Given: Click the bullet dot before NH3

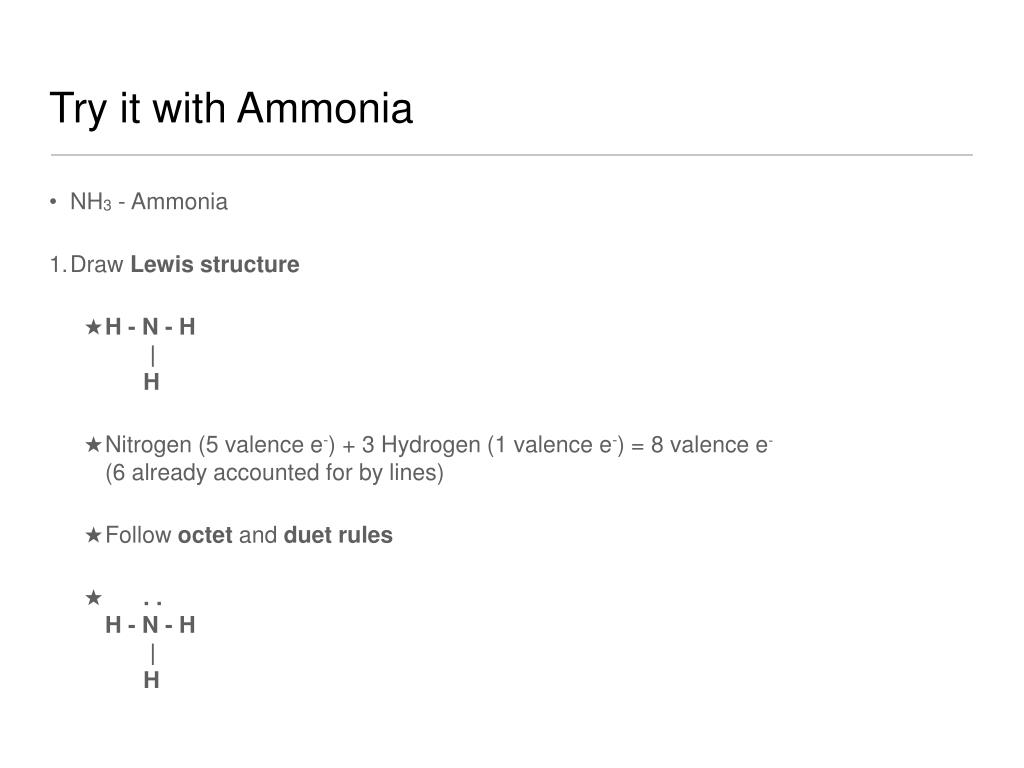Looking at the screenshot, I should 53,202.
